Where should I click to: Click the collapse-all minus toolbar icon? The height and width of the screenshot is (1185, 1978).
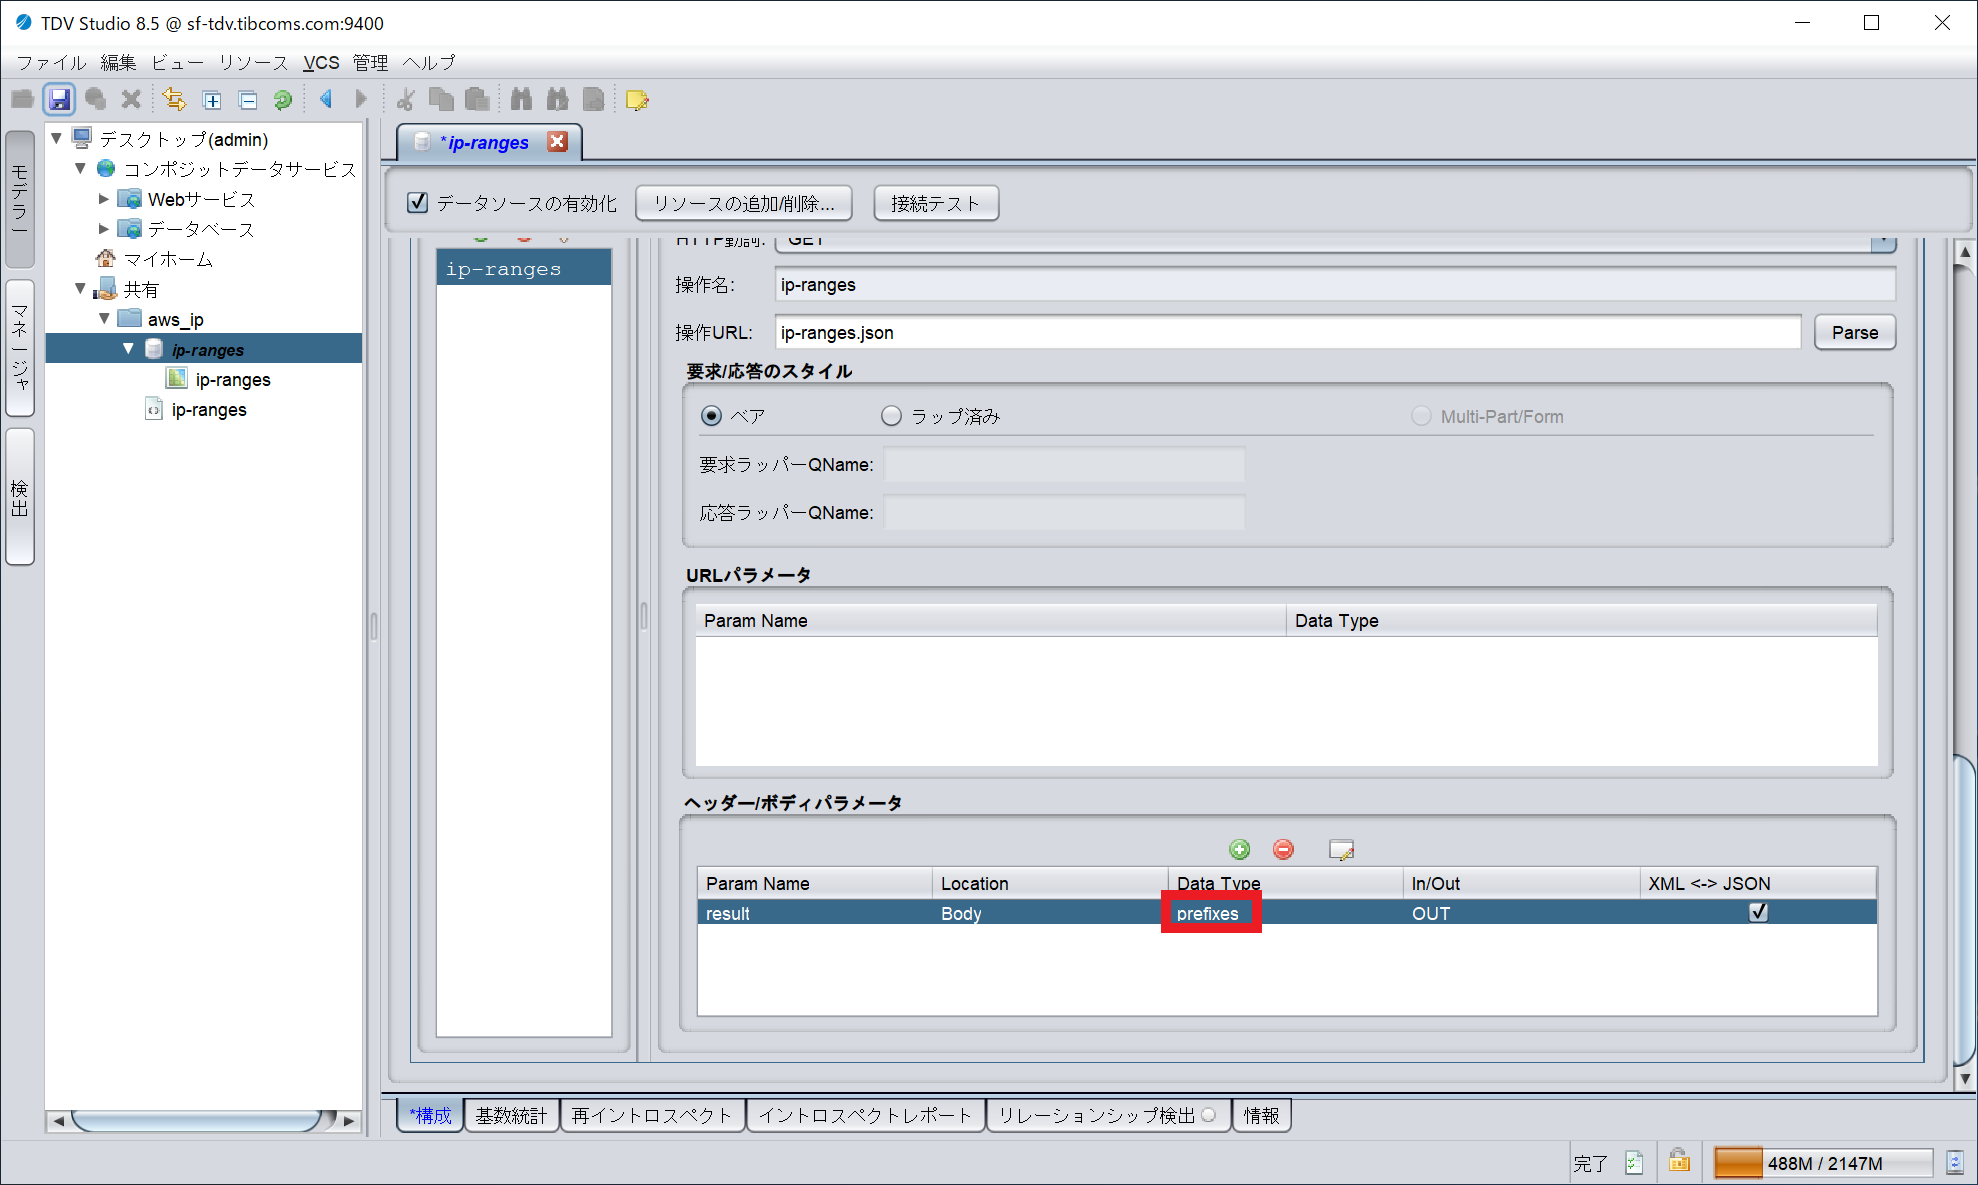click(248, 100)
